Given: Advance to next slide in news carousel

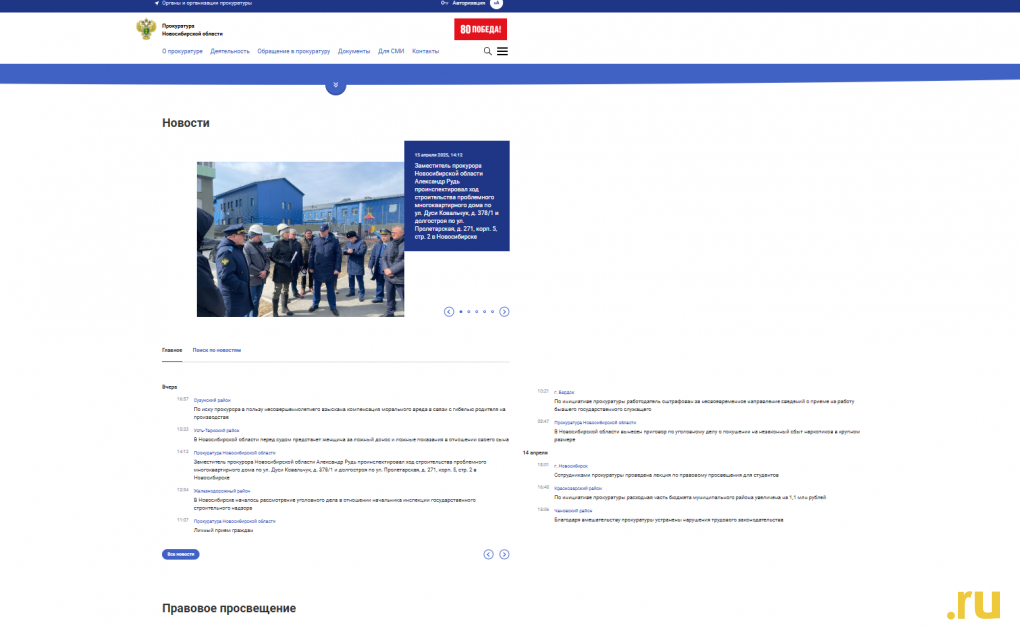Looking at the screenshot, I should [x=504, y=312].
